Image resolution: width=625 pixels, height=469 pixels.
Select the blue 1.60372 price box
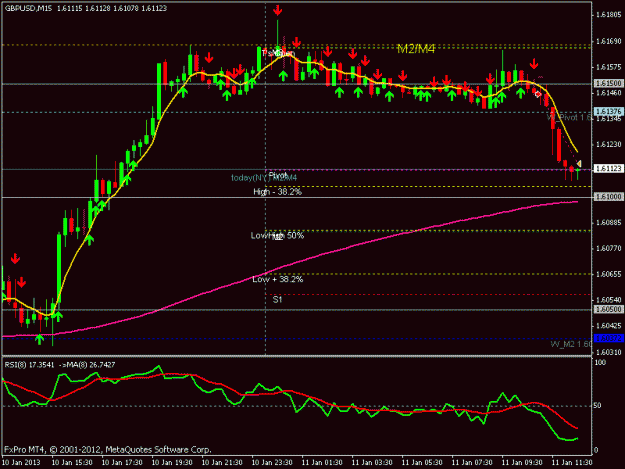point(608,338)
